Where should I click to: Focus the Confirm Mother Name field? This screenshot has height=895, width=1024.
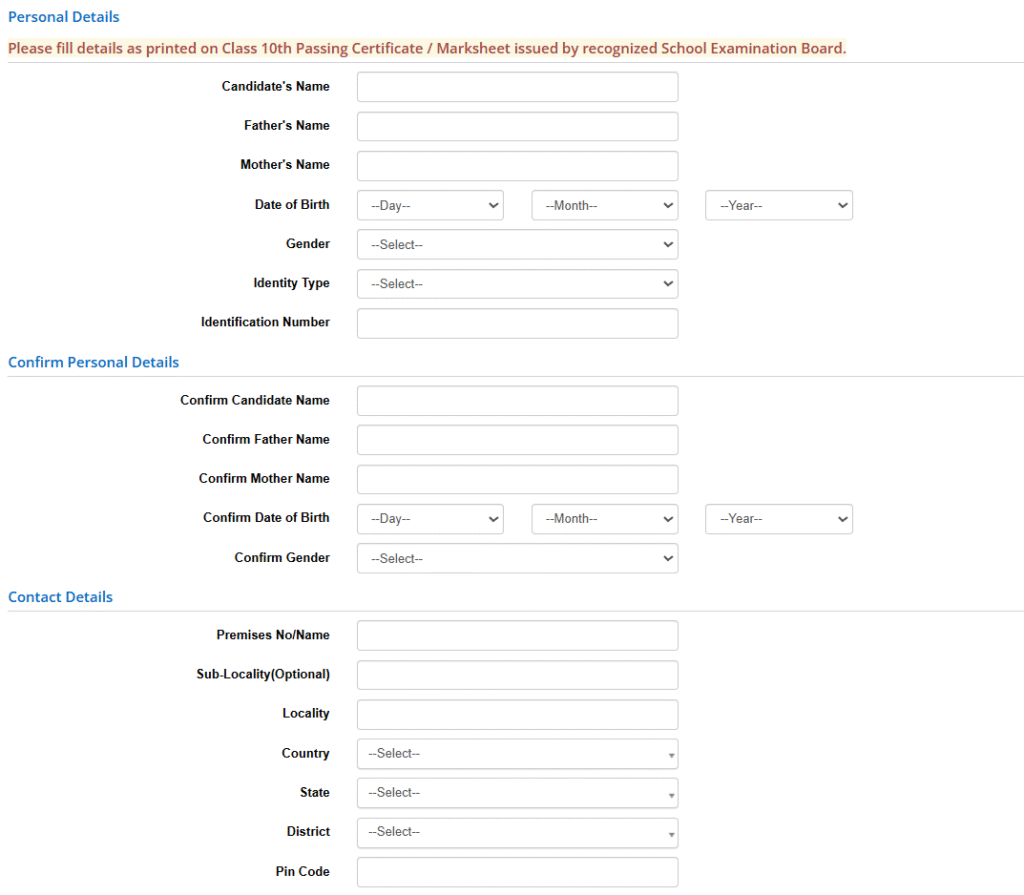(x=517, y=479)
